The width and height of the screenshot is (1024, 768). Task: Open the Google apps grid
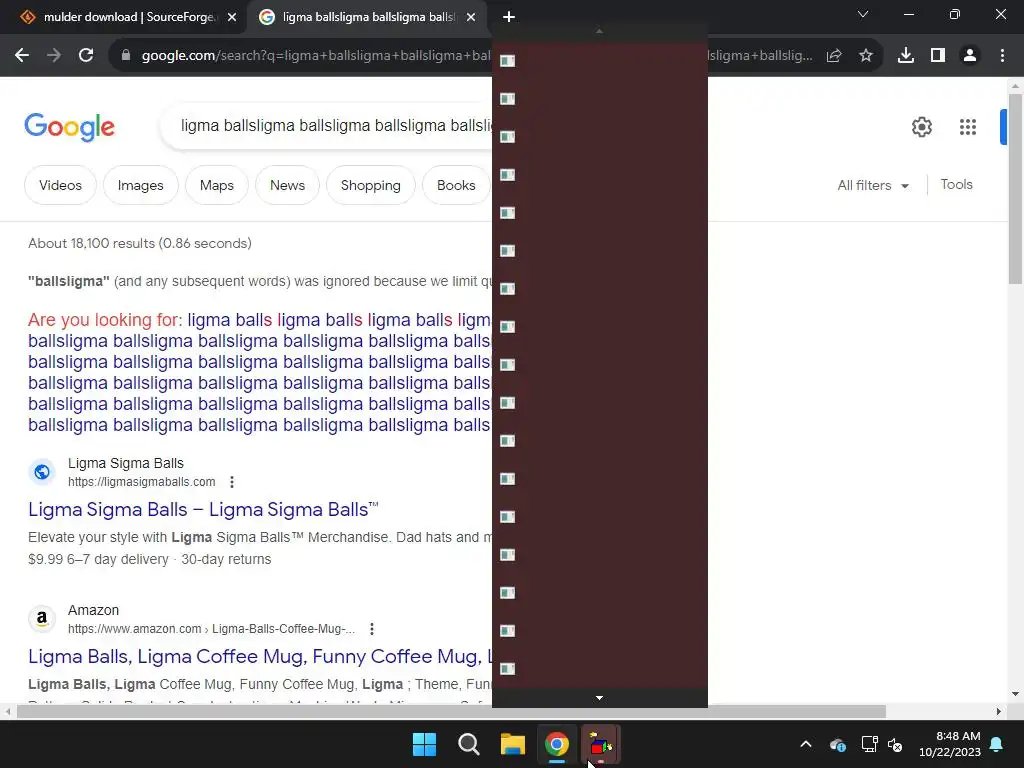pyautogui.click(x=968, y=127)
